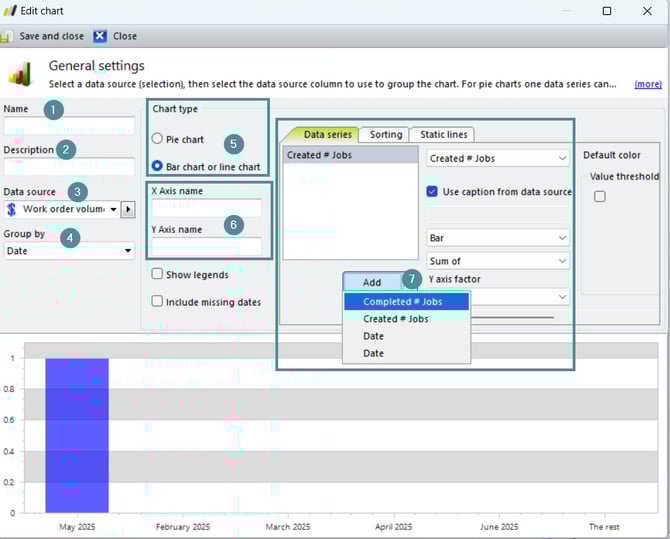Click the blue X Close icon
The image size is (670, 539).
pos(100,36)
